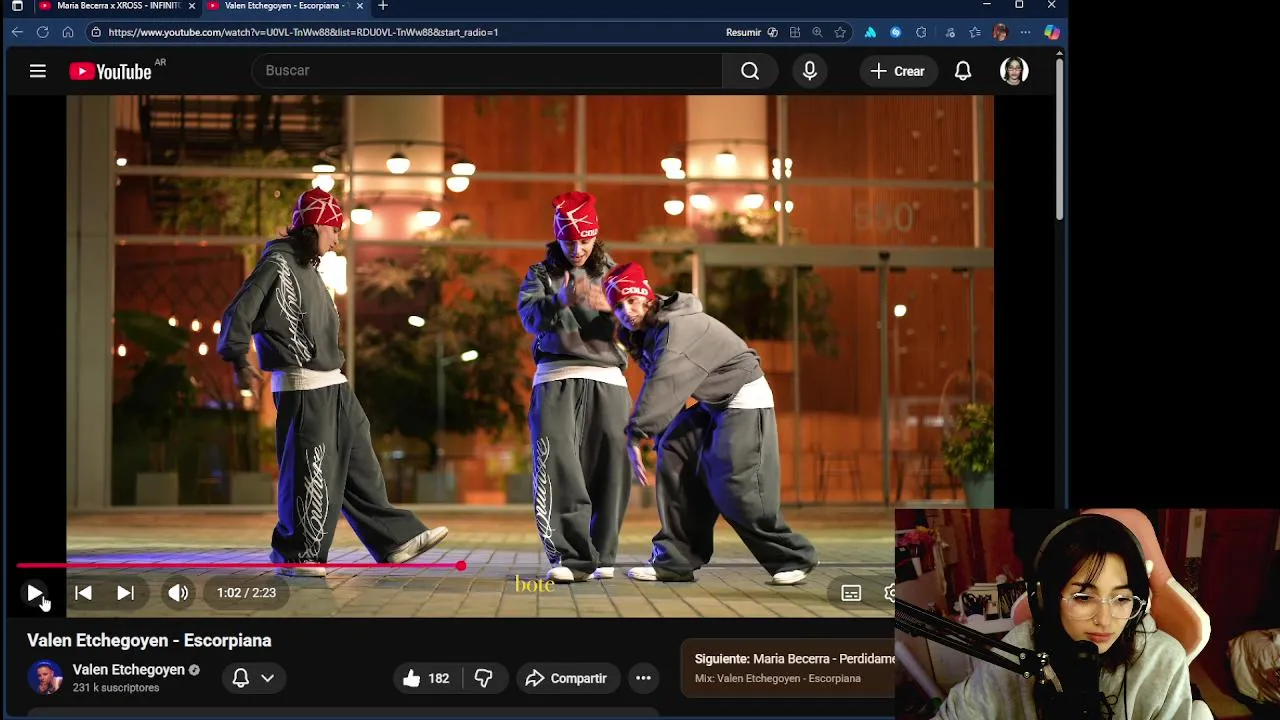Open the favorites list icon
Viewport: 1280px width, 720px height.
(975, 32)
